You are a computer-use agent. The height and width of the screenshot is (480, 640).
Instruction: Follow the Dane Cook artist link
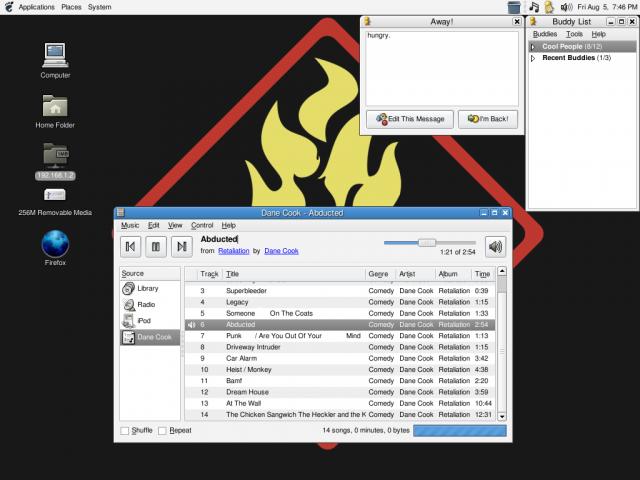(x=281, y=251)
